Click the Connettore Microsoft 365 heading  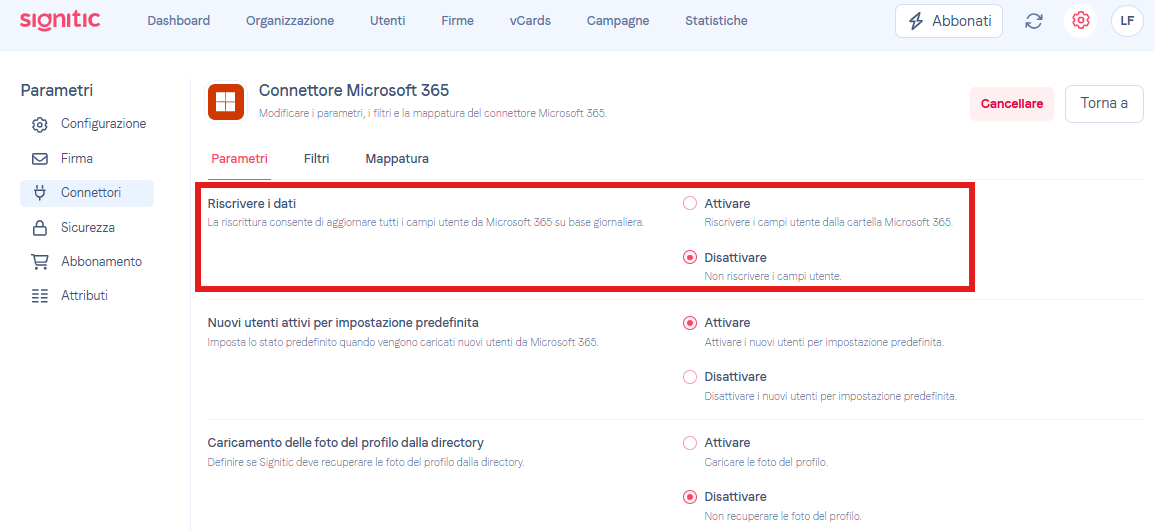[354, 91]
